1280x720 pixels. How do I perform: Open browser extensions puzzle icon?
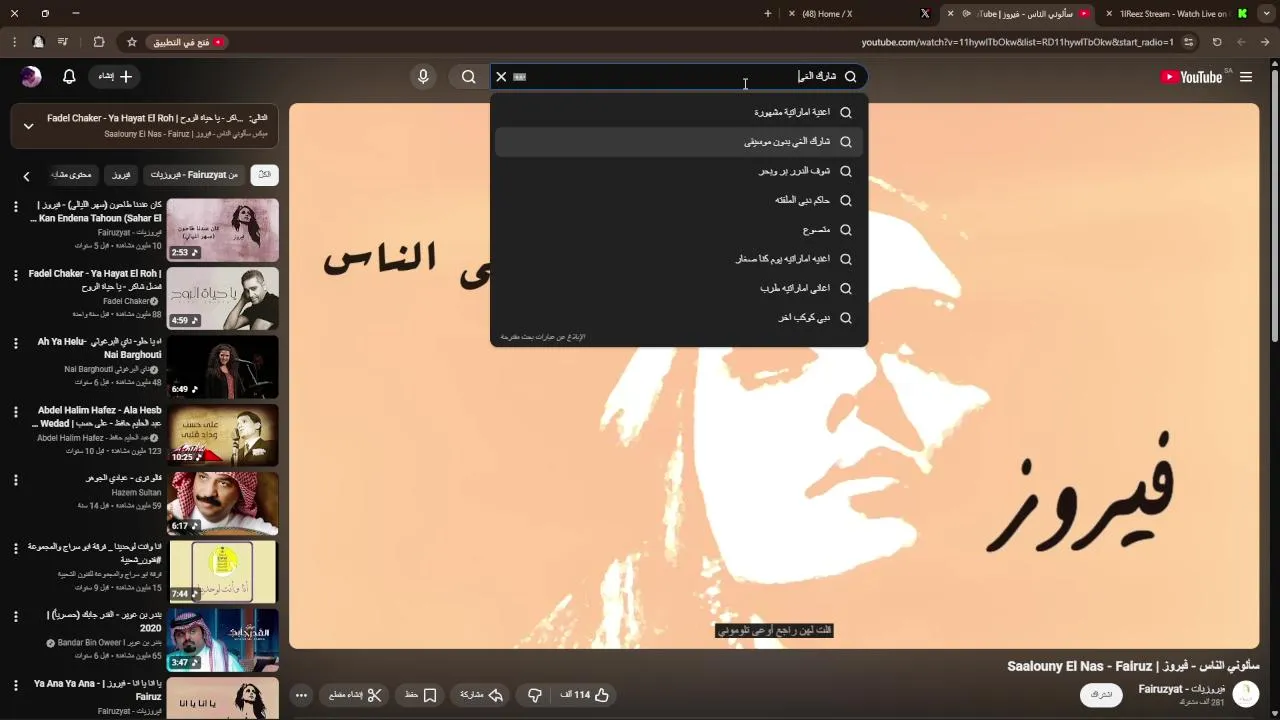point(99,42)
